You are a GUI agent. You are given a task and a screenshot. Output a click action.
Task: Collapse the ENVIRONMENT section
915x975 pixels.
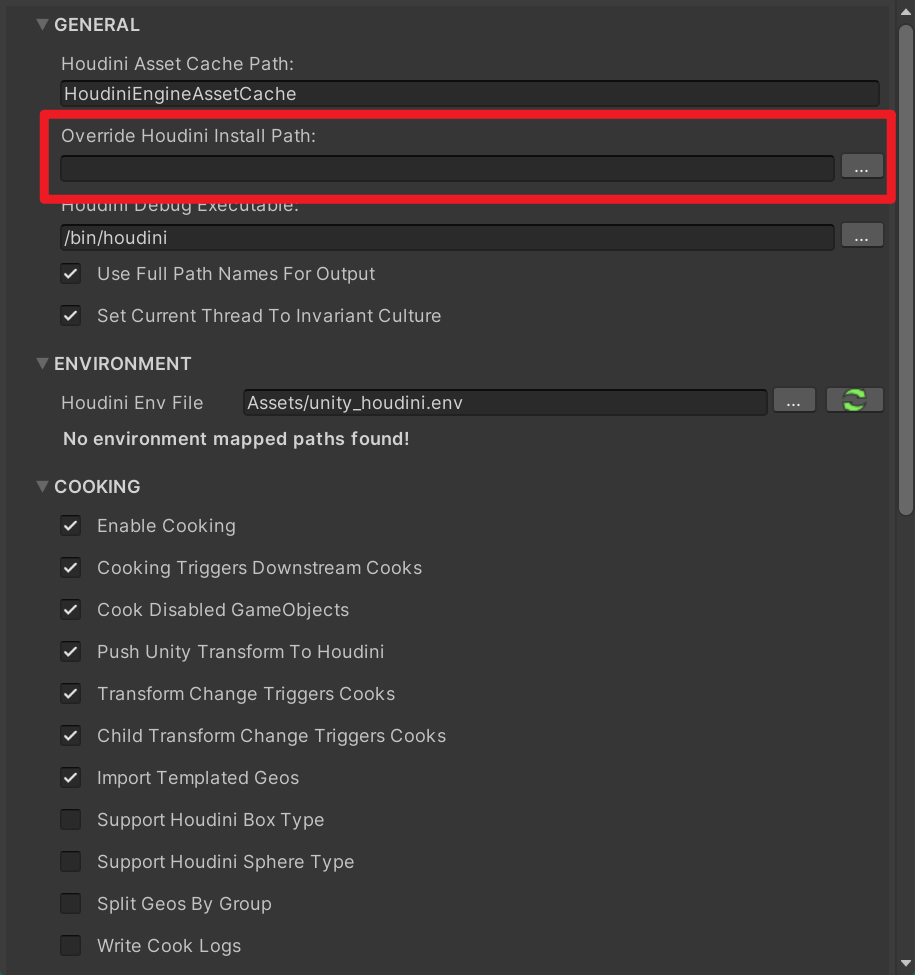coord(42,364)
